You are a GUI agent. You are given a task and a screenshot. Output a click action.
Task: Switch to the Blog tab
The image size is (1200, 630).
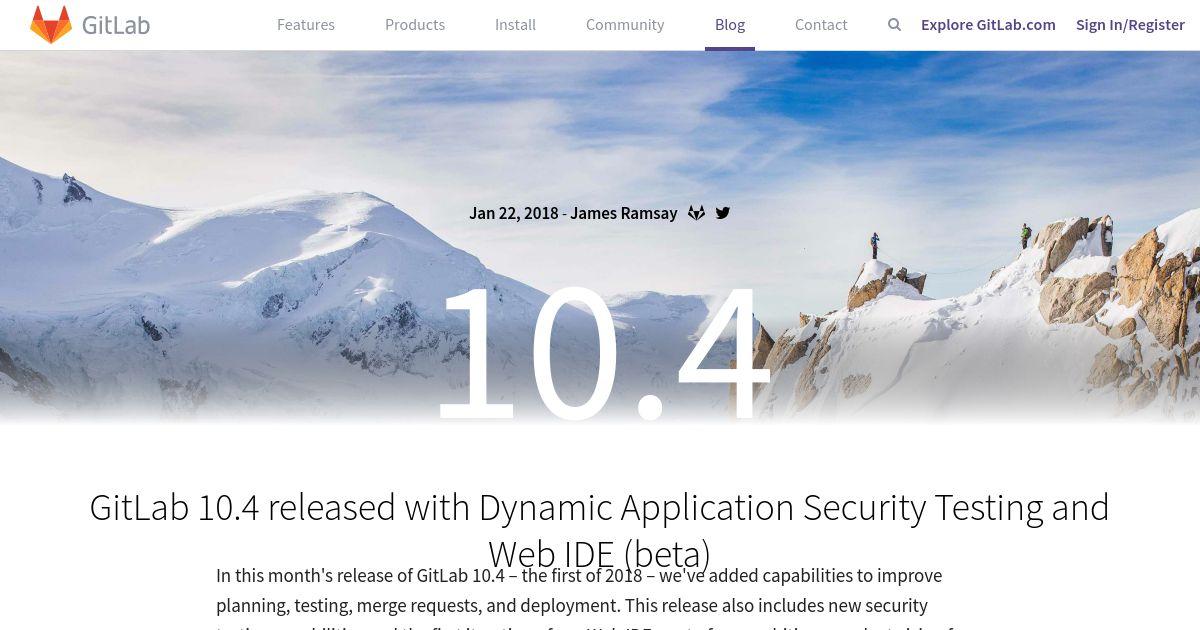(x=730, y=25)
